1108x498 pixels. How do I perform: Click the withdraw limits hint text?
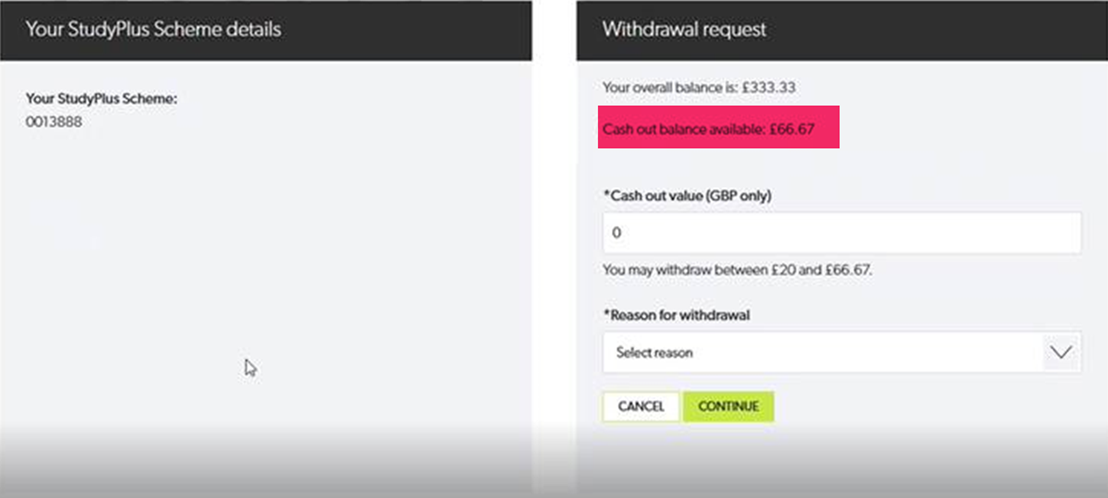point(737,270)
